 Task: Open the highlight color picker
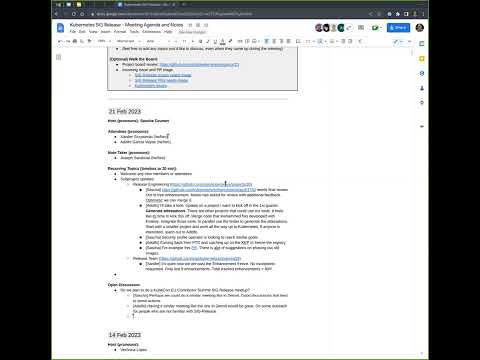pos(230,41)
